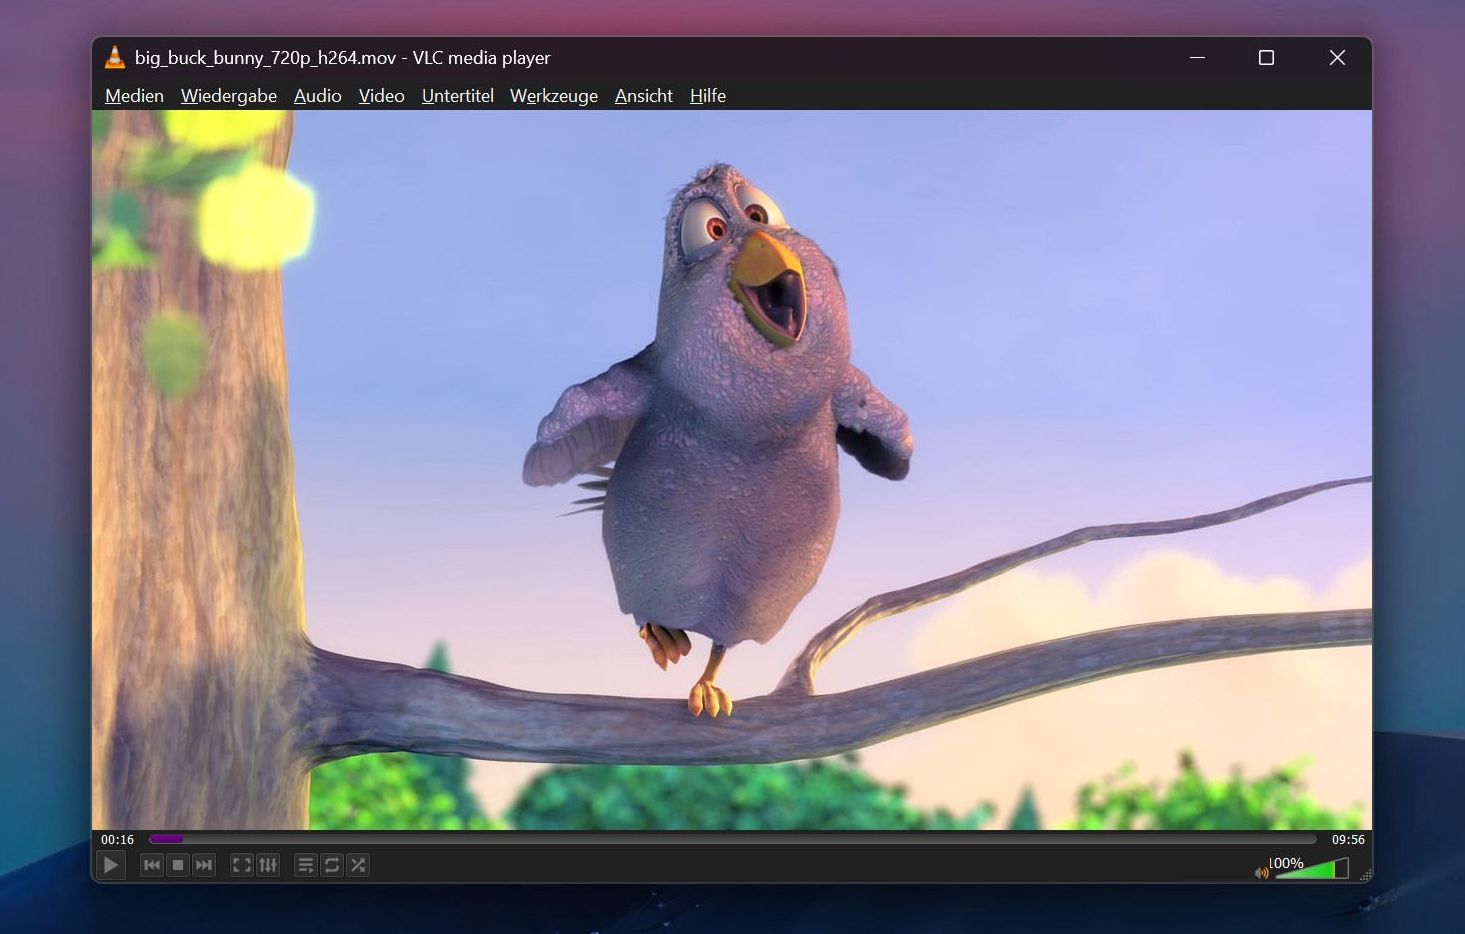This screenshot has height=934, width=1465.
Task: Click the seek bar to jump position
Action: [x=700, y=839]
